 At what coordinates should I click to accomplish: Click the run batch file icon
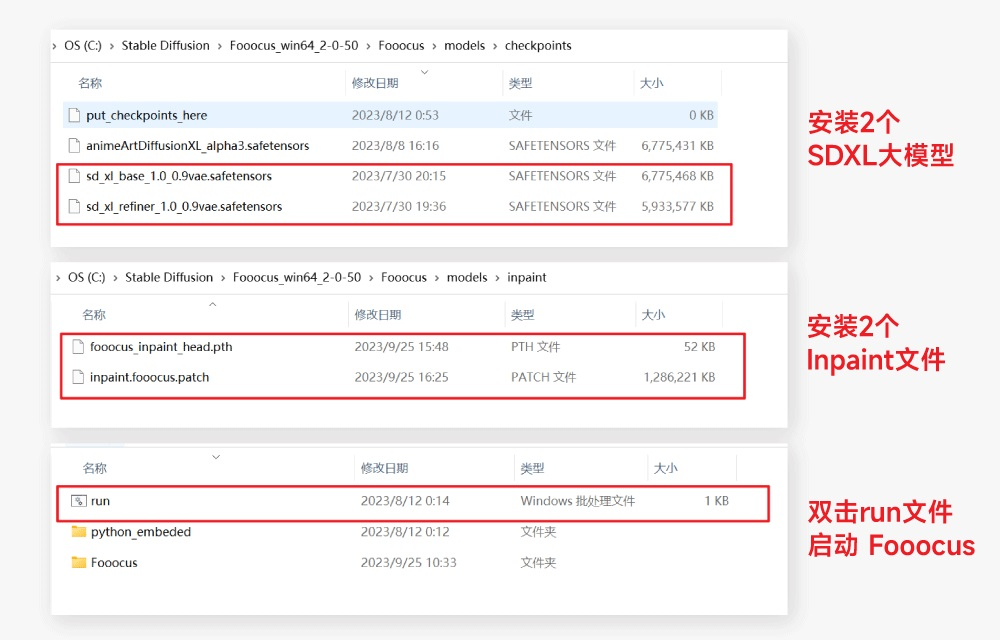pyautogui.click(x=79, y=501)
